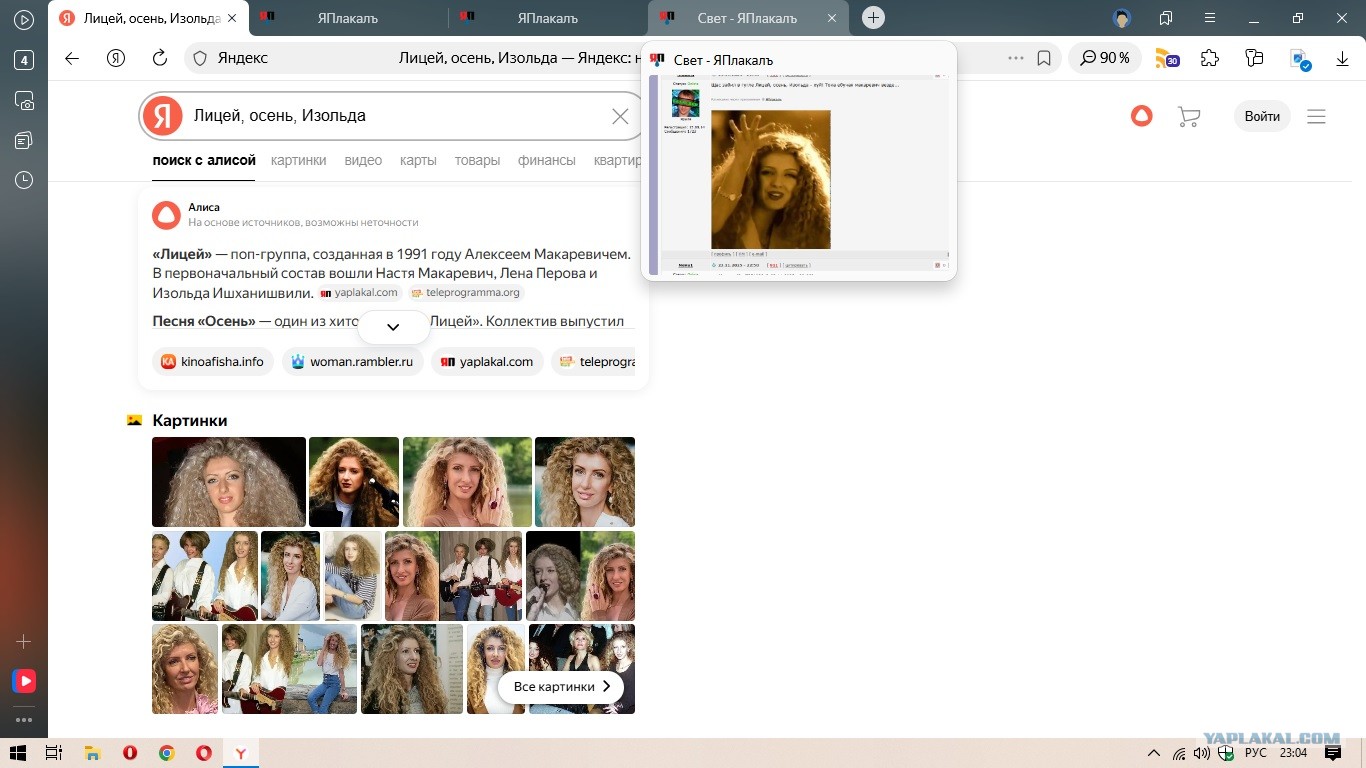Click the circled Я button beside reload
The width and height of the screenshot is (1366, 768).
(x=116, y=58)
